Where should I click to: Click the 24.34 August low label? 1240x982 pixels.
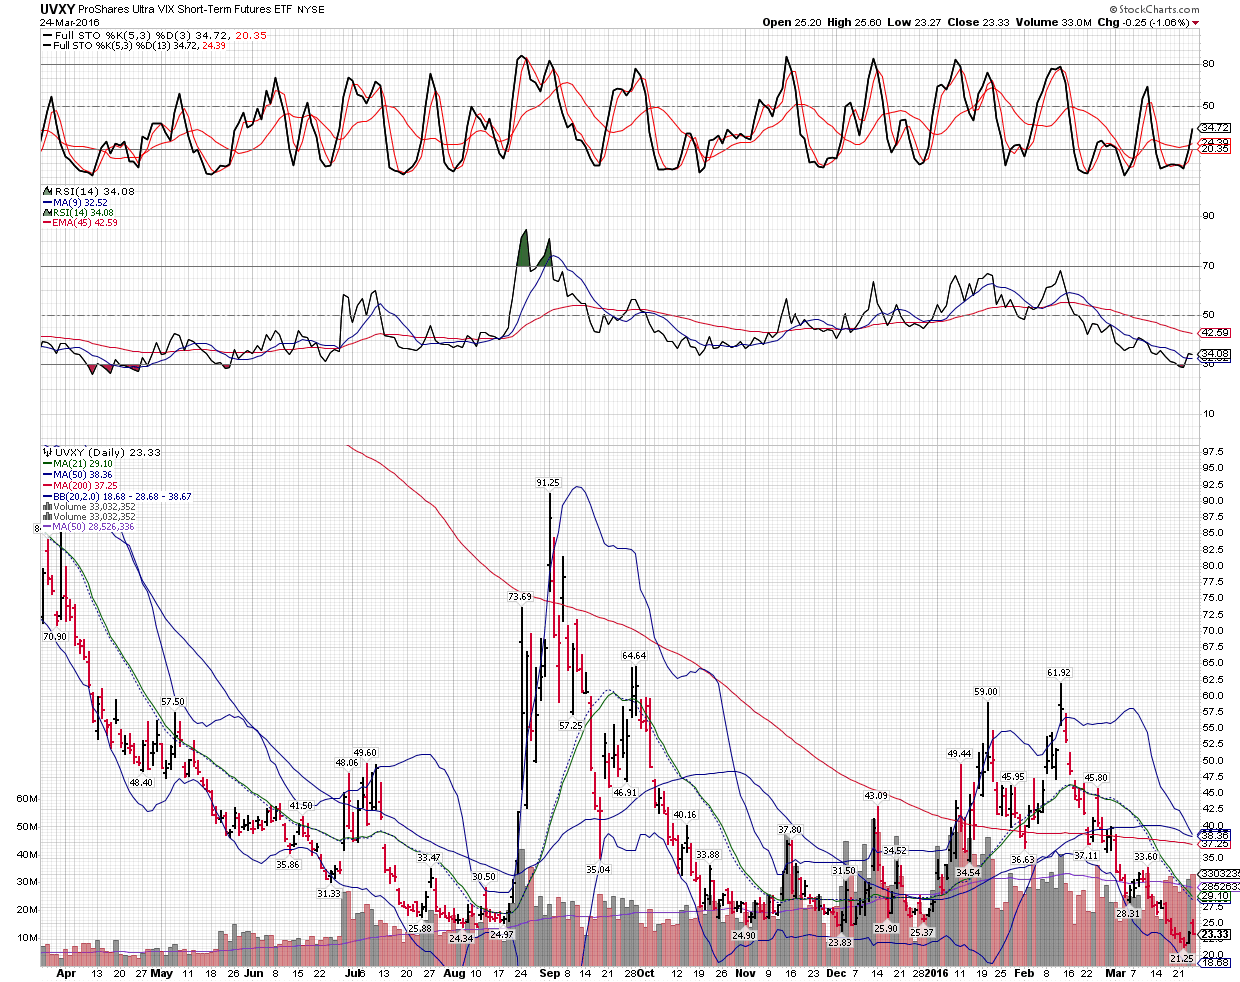[x=461, y=939]
